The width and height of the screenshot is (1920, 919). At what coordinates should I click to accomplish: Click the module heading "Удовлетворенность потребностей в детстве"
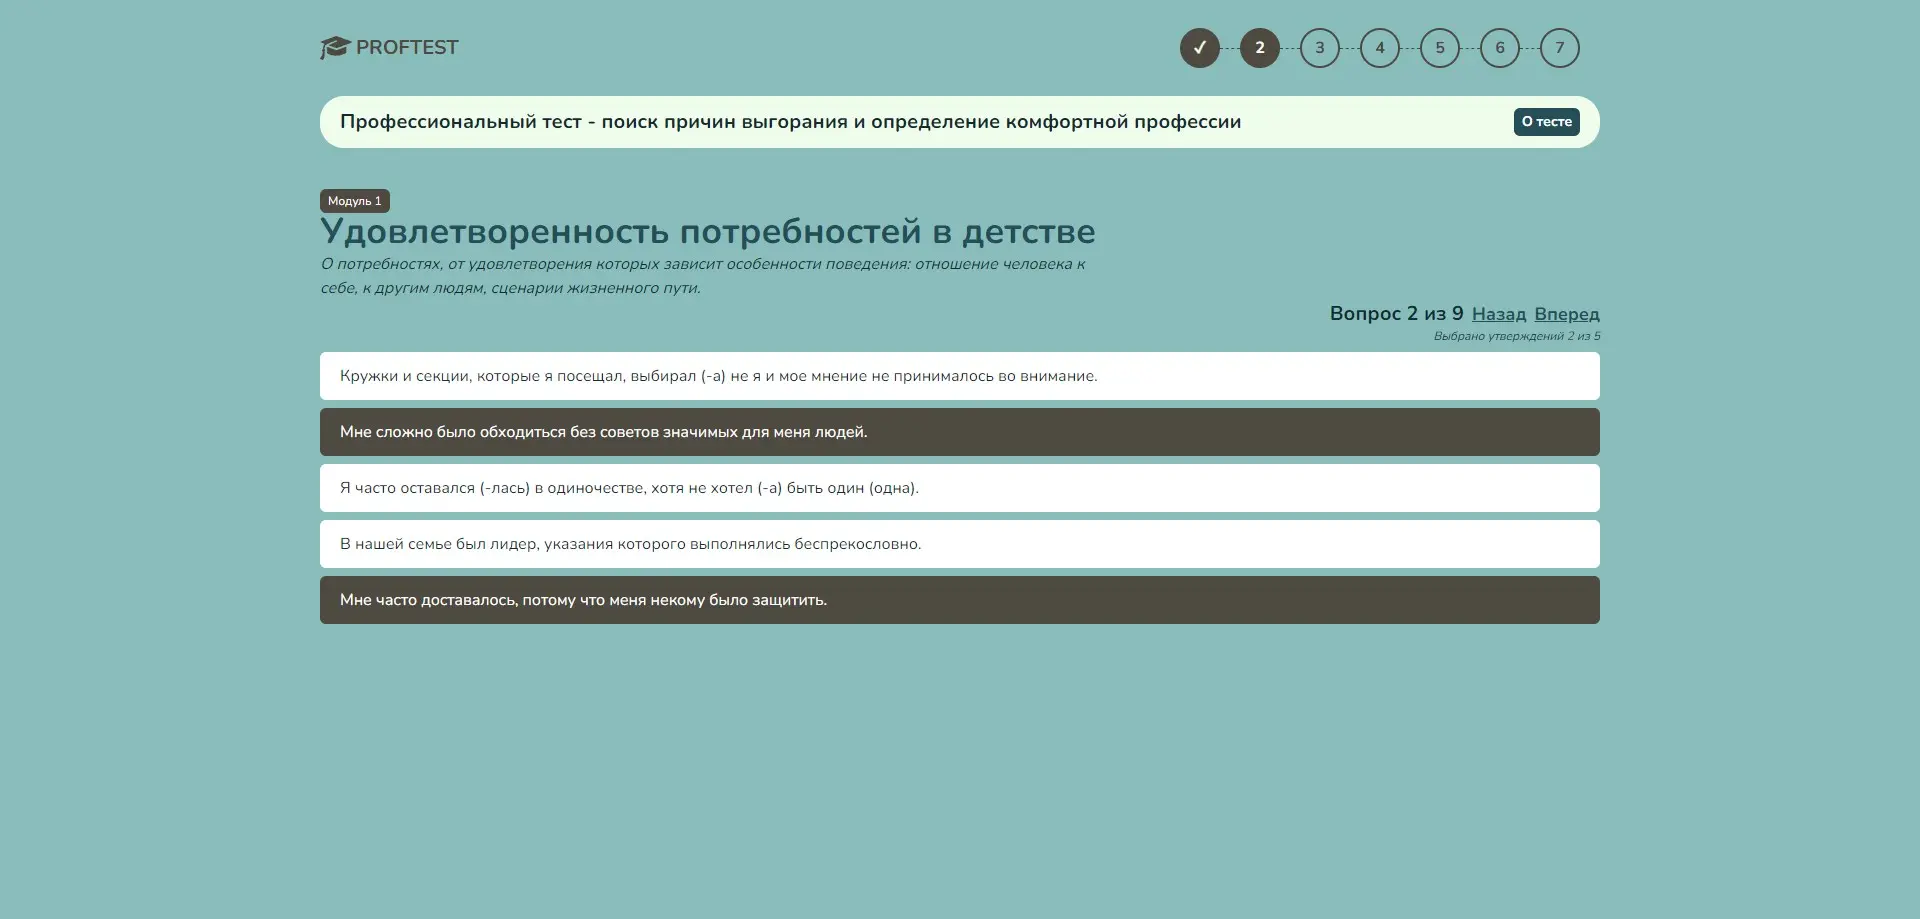(707, 232)
